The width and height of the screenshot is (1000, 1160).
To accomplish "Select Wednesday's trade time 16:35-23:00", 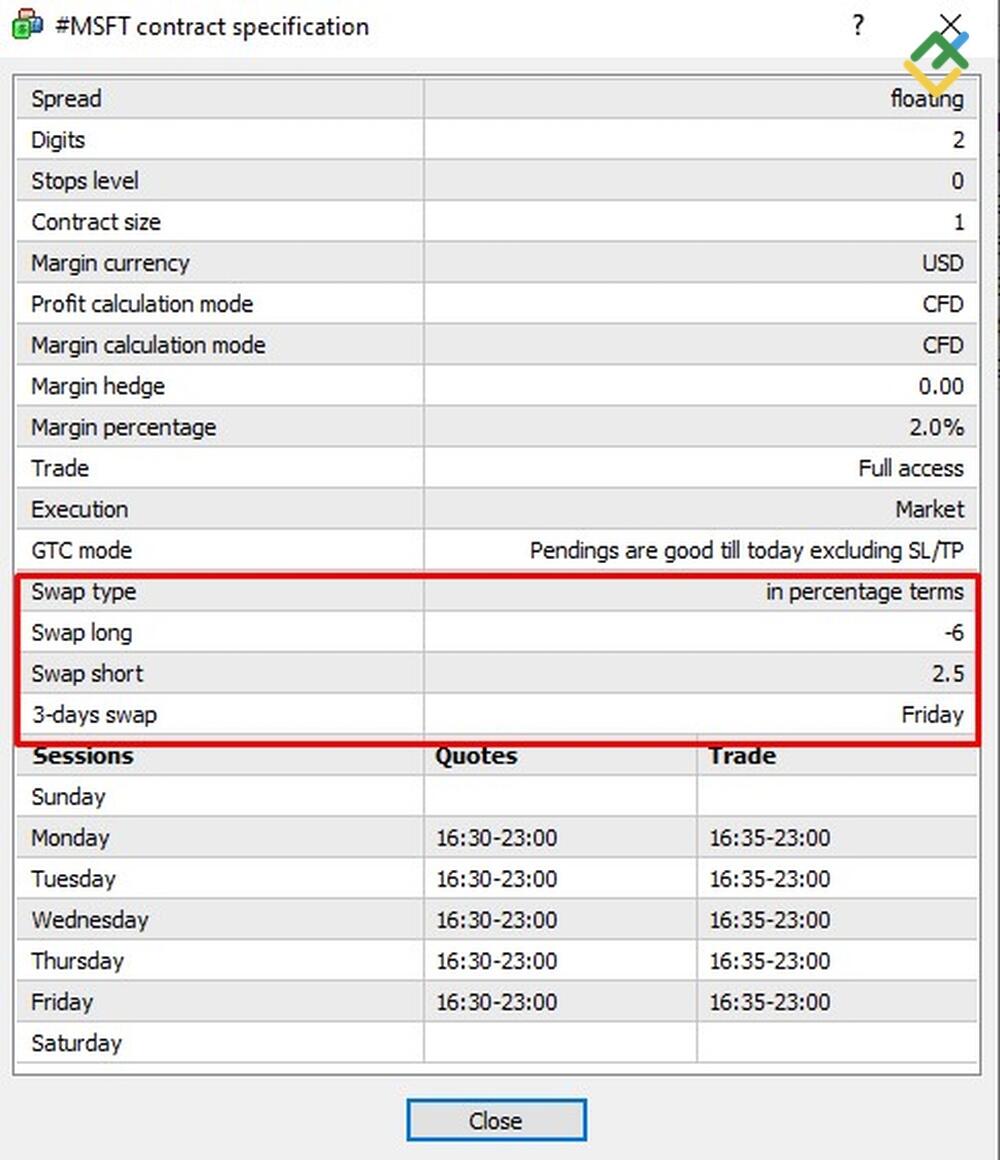I will coord(769,920).
